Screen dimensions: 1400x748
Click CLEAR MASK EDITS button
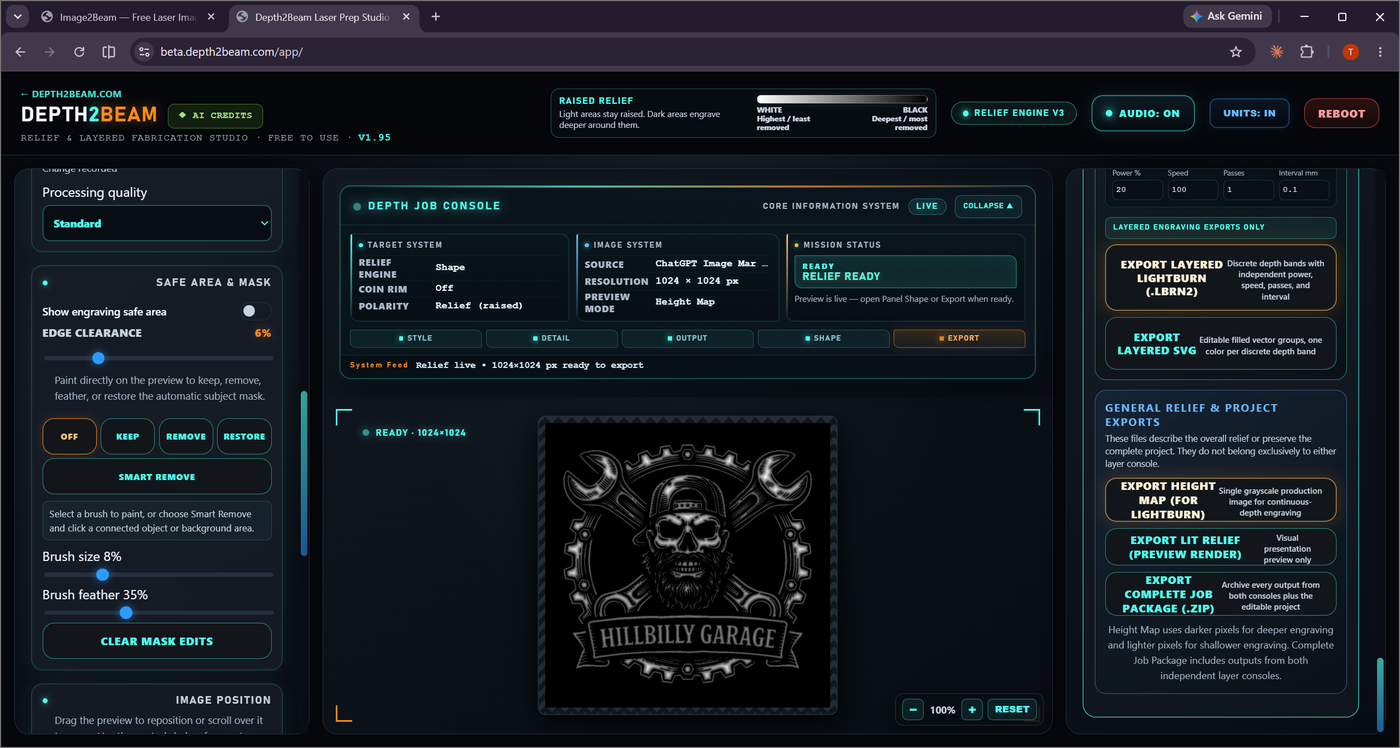point(157,641)
